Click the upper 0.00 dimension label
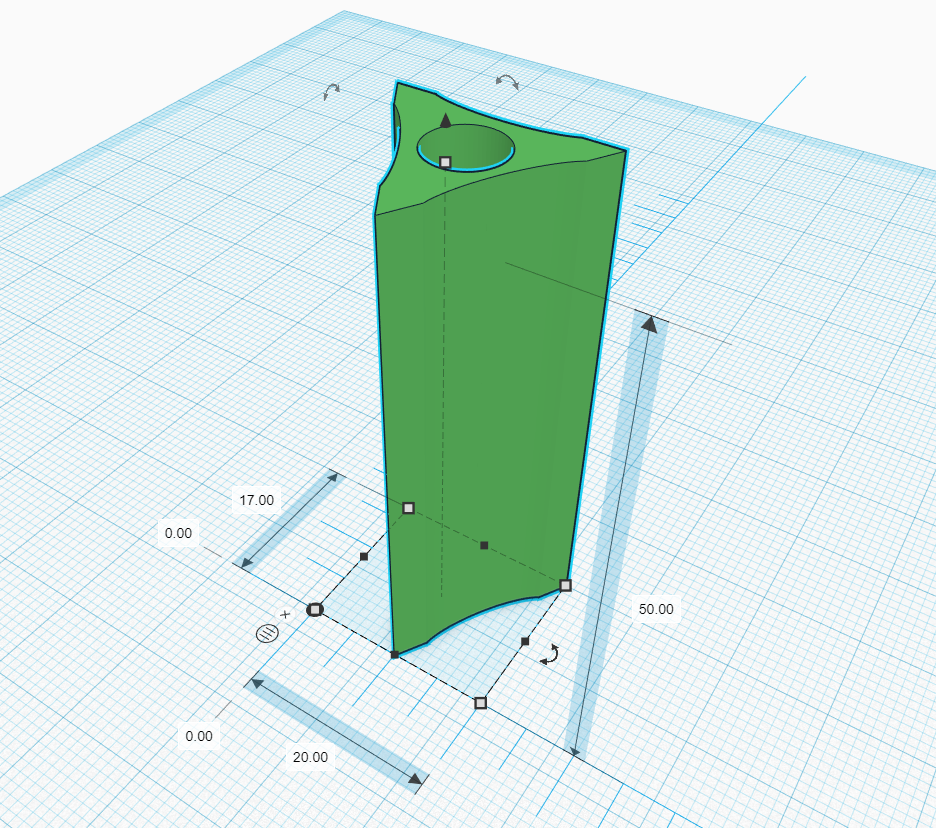The height and width of the screenshot is (828, 936). (x=178, y=533)
